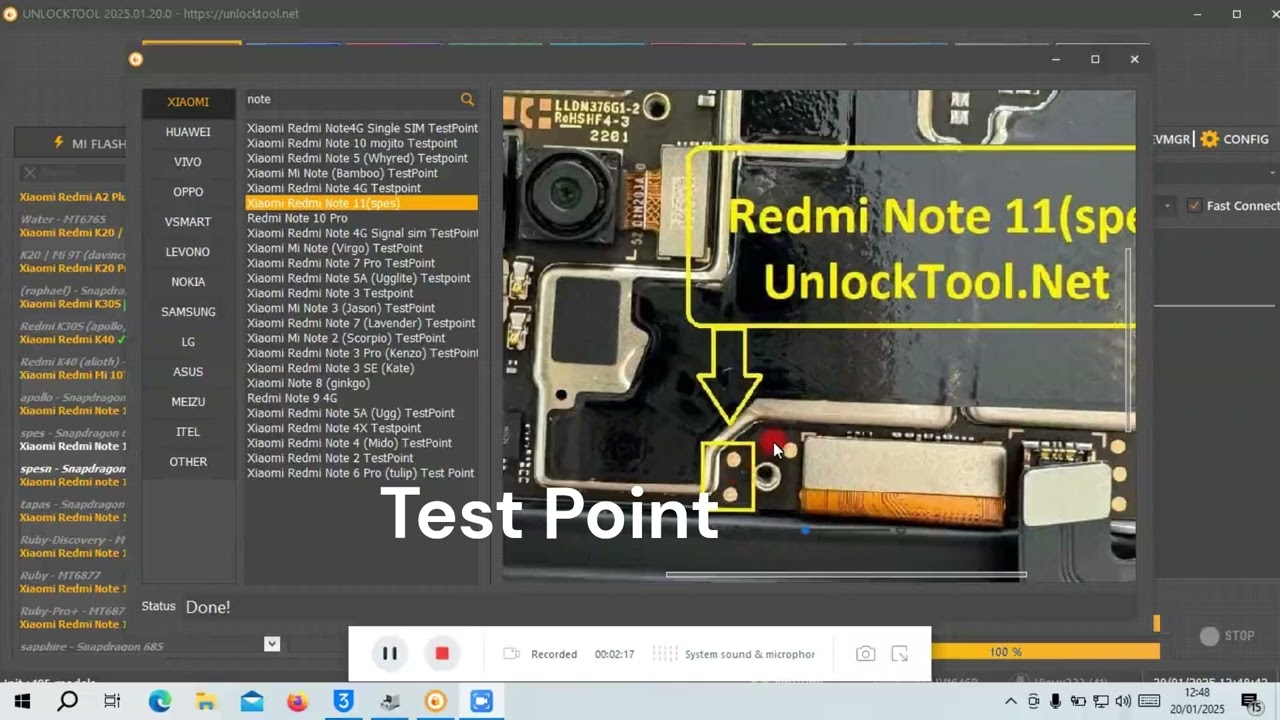Screen dimensions: 1280x720
Task: Click the vertical scrollbar of testpoint image
Action: [x=1130, y=340]
